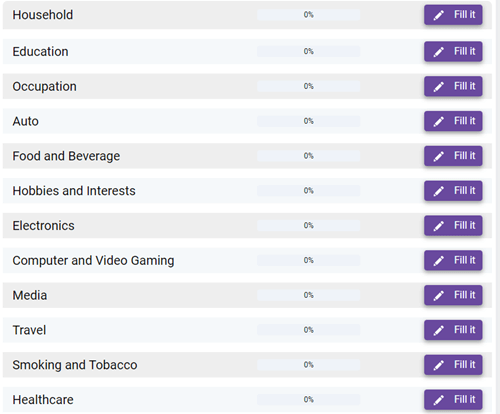Image resolution: width=500 pixels, height=414 pixels.
Task: Select the Healthcare category label
Action: (43, 400)
